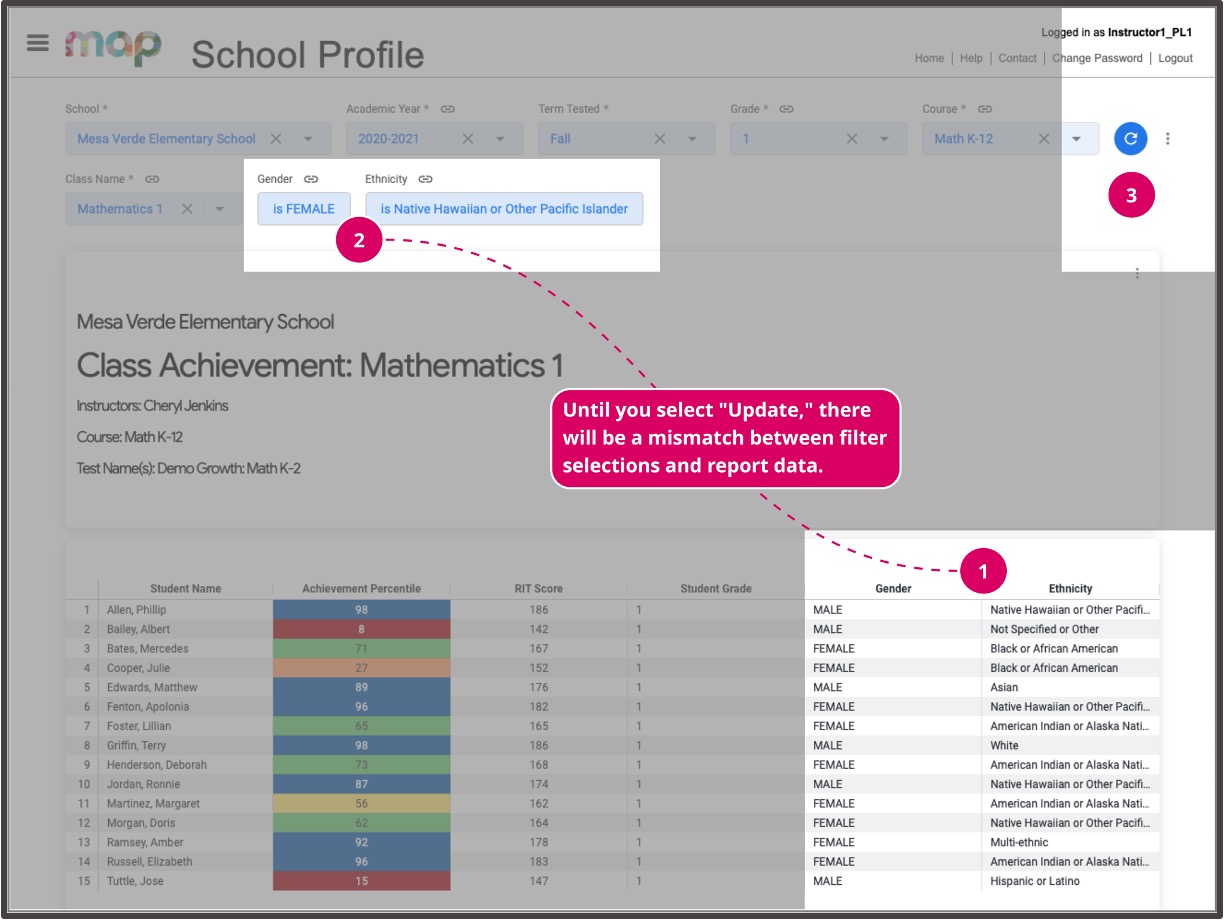Click the Change Password link
The width and height of the screenshot is (1224, 920).
tap(1098, 58)
